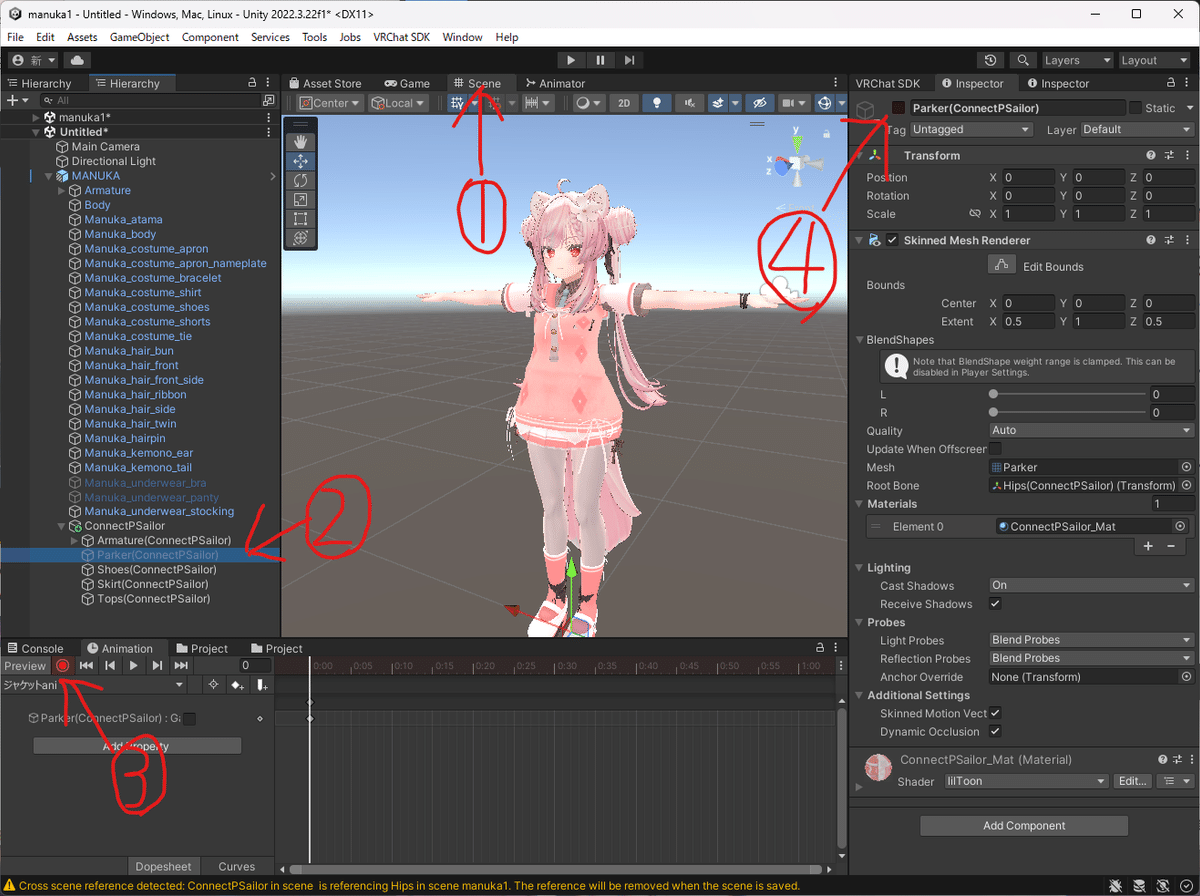Enable Update When Offscreen checkbox
This screenshot has width=1200, height=896.
pos(995,449)
